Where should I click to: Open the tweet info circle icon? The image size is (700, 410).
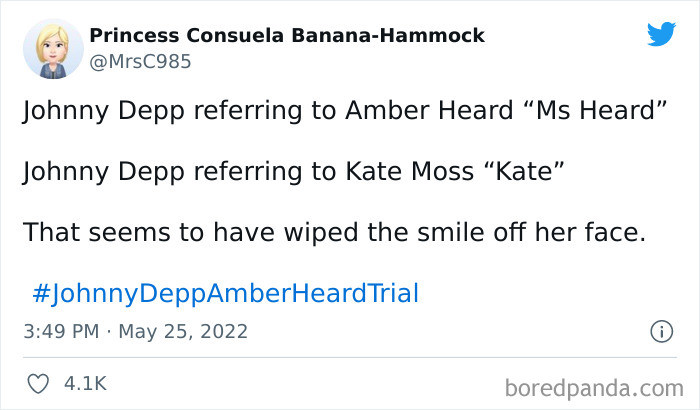[661, 332]
